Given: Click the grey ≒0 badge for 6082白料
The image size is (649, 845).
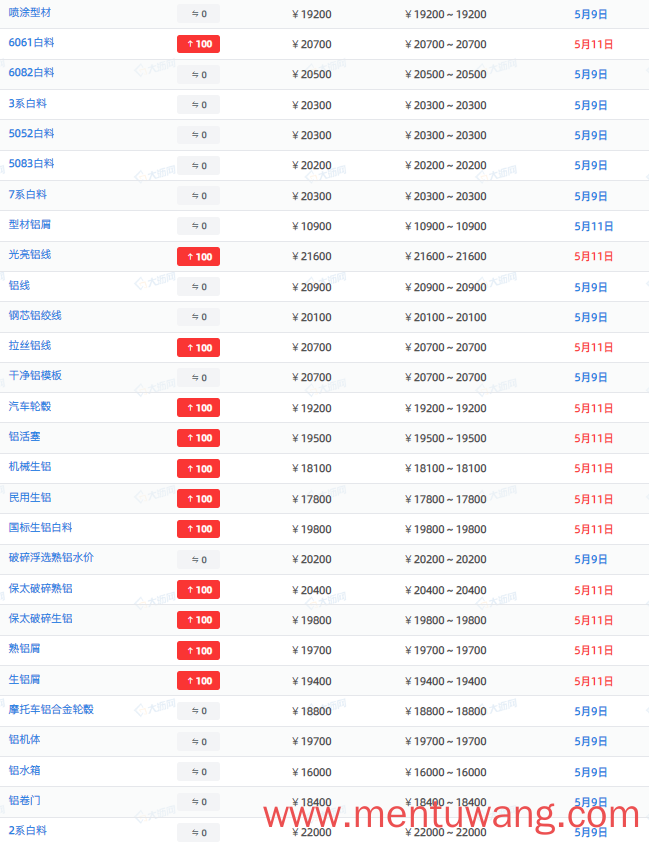Looking at the screenshot, I should (x=198, y=74).
